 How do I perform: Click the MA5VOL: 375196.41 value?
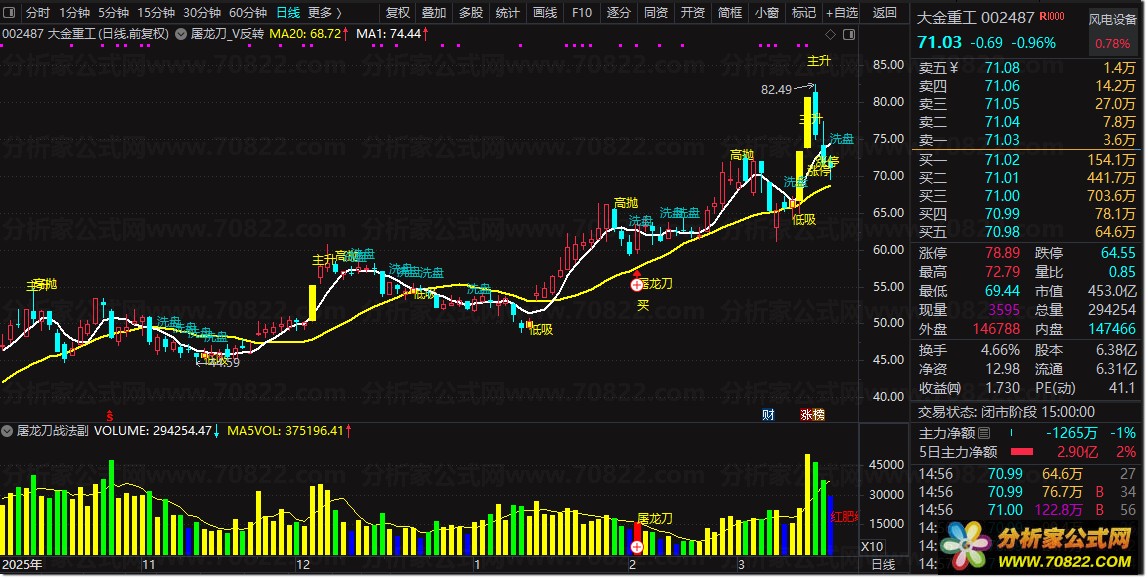click(285, 431)
